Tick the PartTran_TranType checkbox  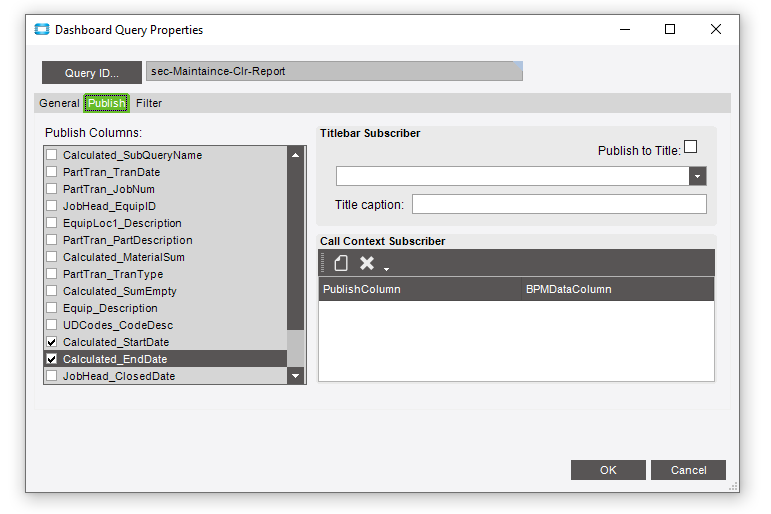[x=52, y=274]
